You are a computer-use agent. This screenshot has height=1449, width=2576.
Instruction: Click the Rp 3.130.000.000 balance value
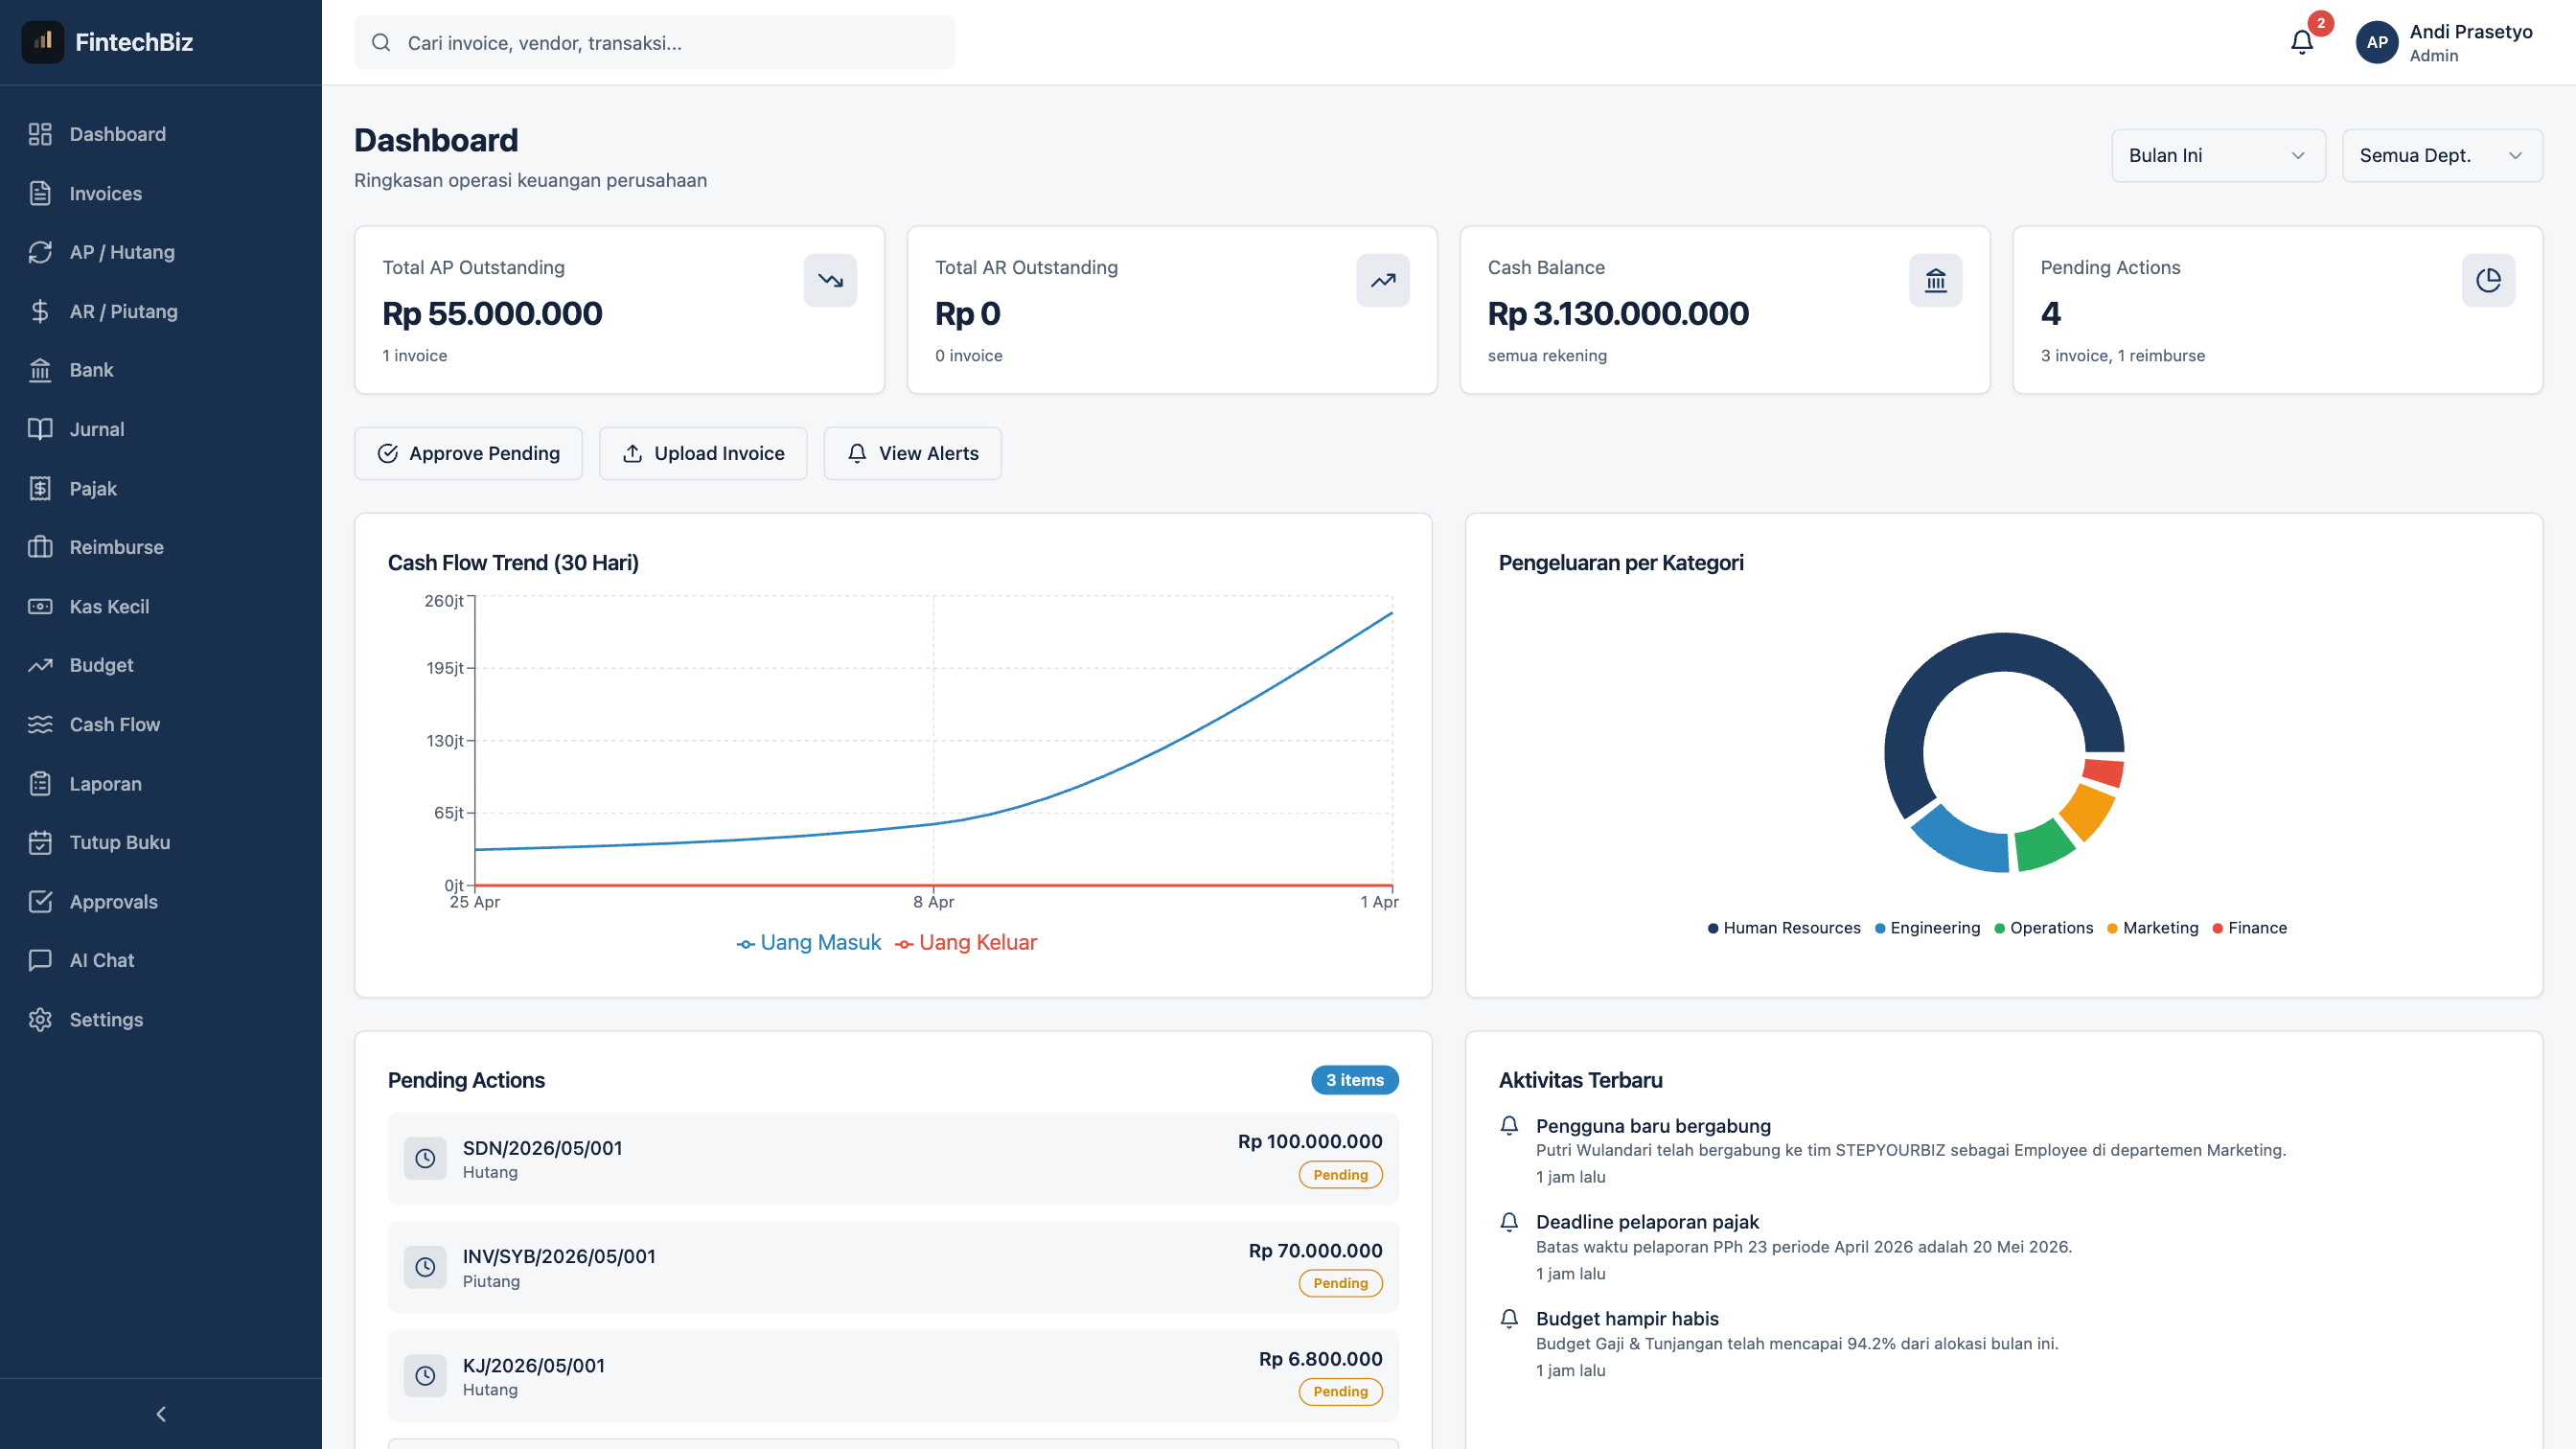[1618, 314]
